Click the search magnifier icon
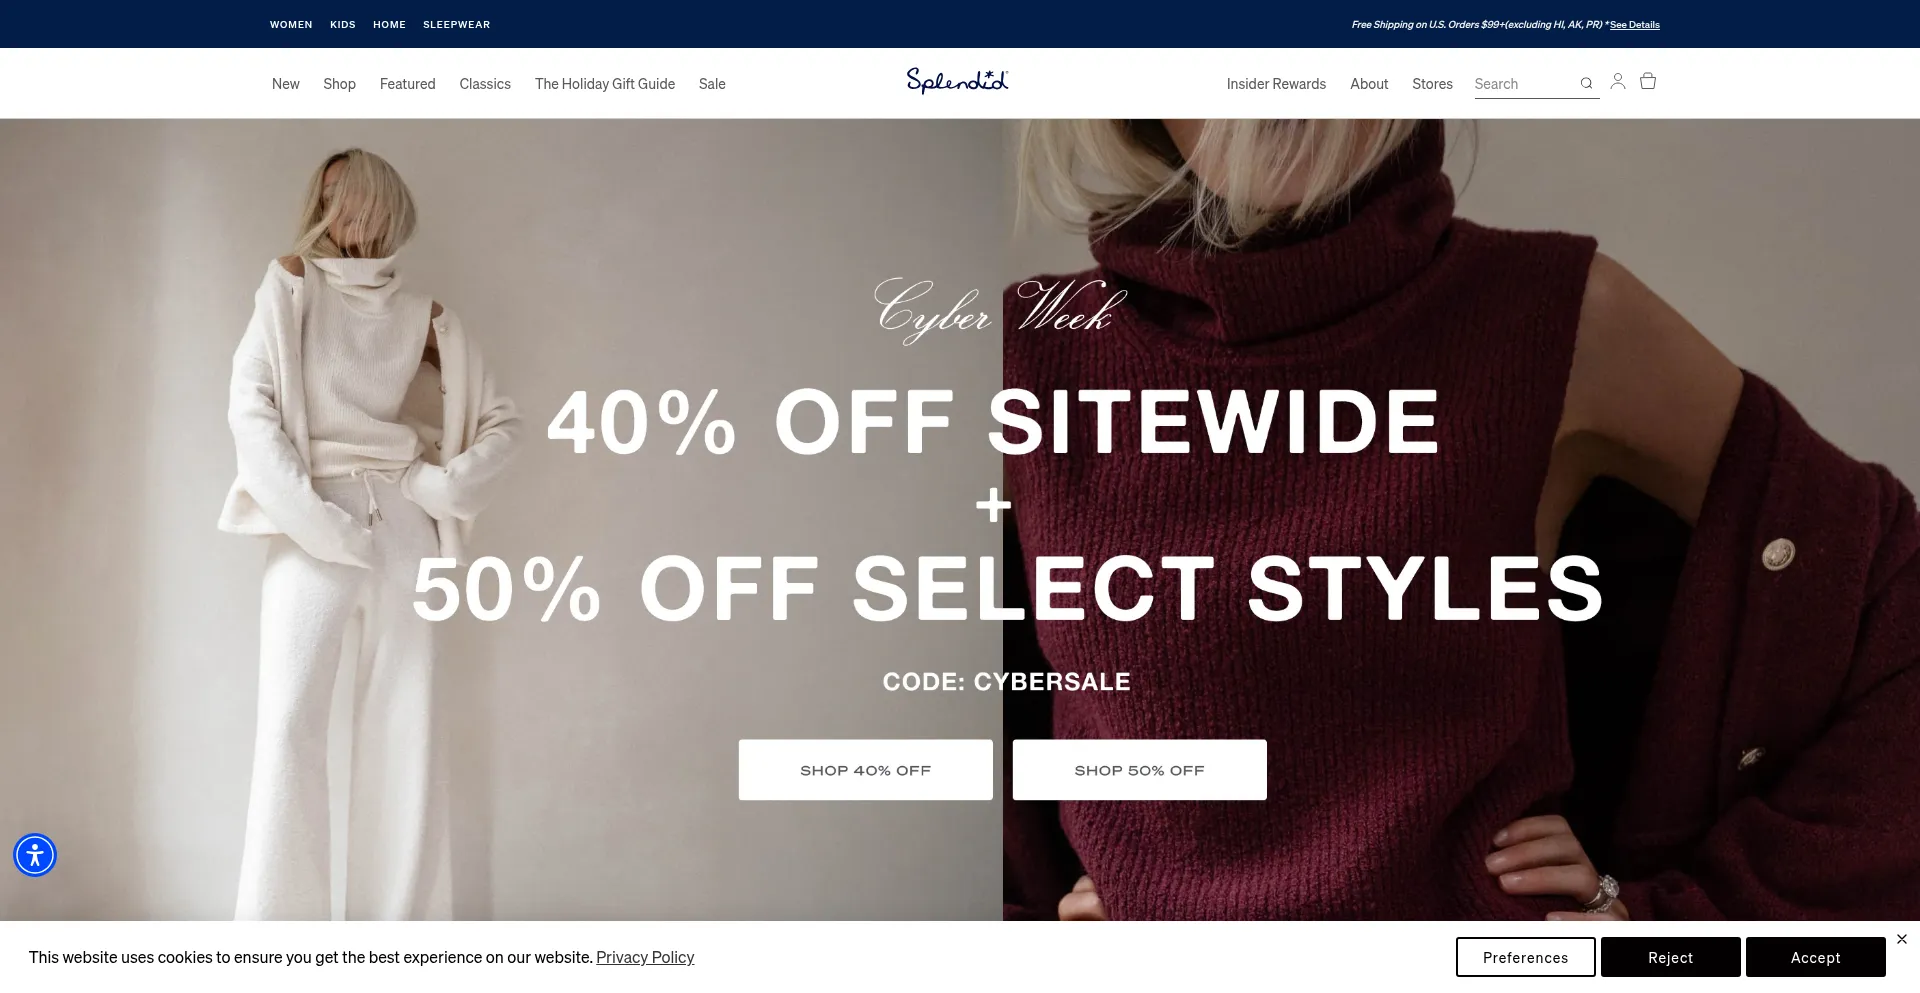Screen dimensions: 1920x993 coord(1586,84)
